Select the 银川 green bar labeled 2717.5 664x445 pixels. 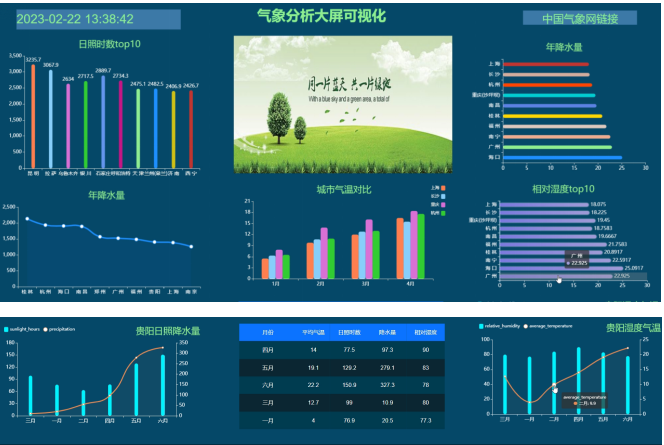tap(86, 124)
